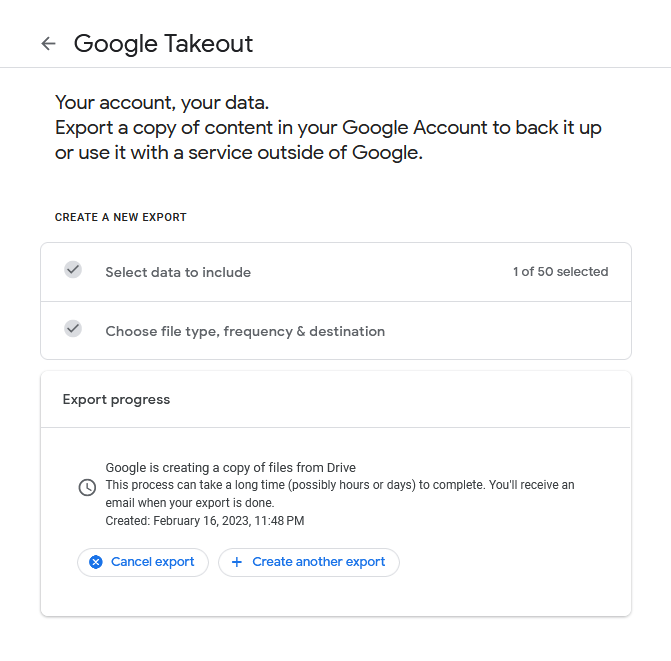Click the Google Takeout page title
Viewport: 671px width, 661px height.
click(x=163, y=44)
